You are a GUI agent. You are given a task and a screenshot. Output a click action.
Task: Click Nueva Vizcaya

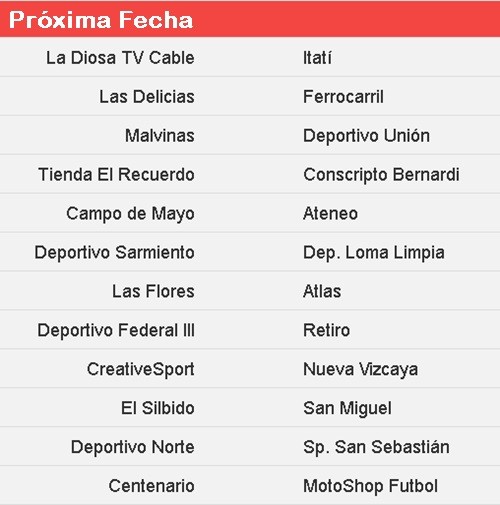tap(360, 369)
